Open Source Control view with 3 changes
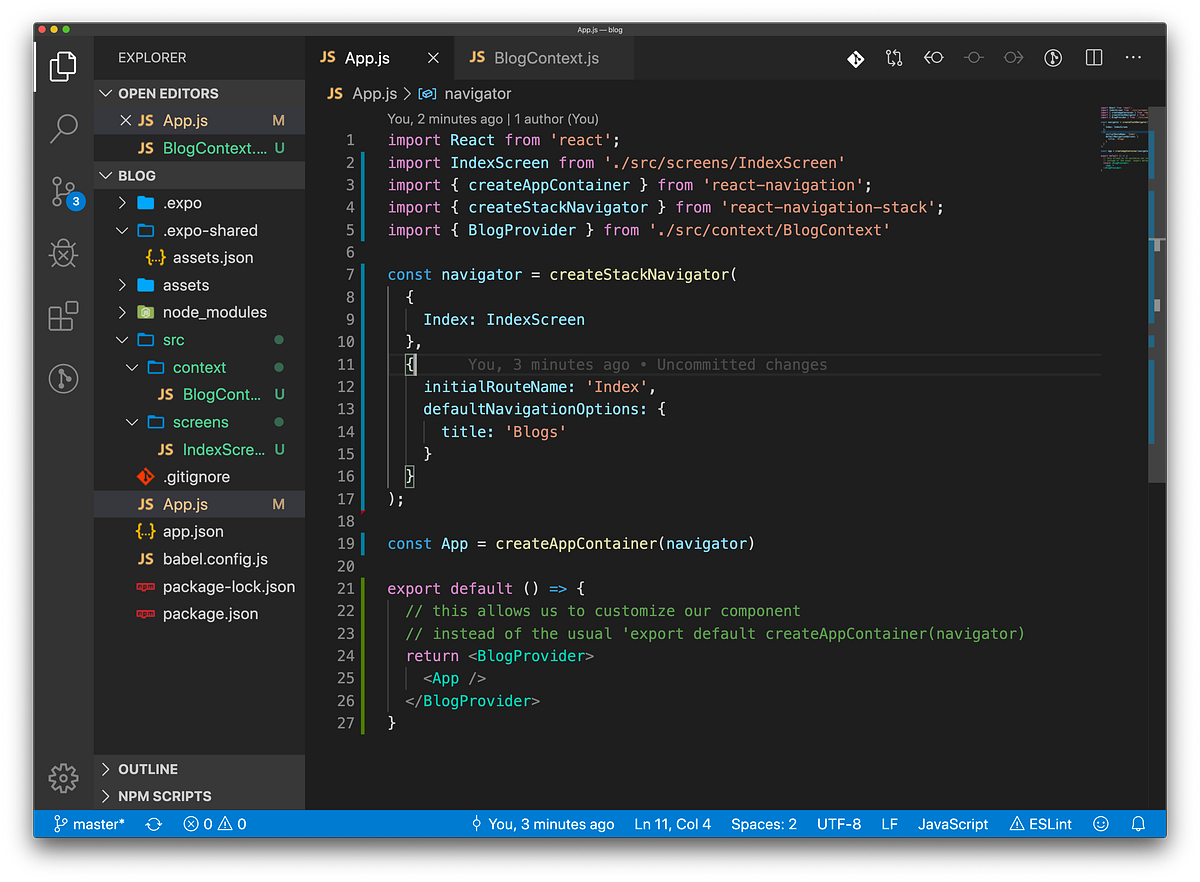 [x=64, y=191]
